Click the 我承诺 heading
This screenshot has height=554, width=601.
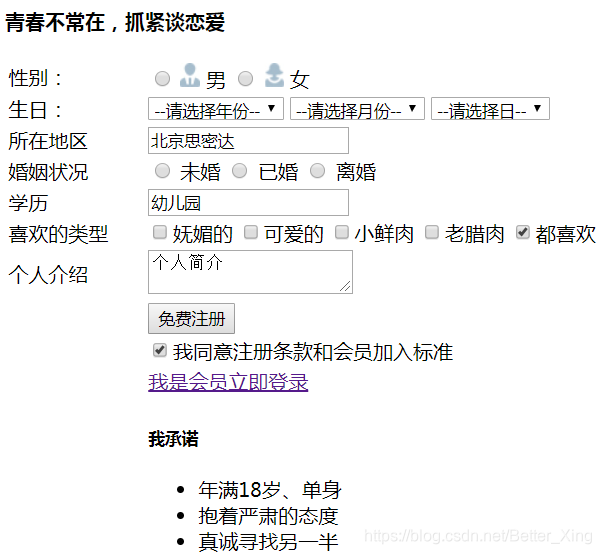(x=174, y=439)
